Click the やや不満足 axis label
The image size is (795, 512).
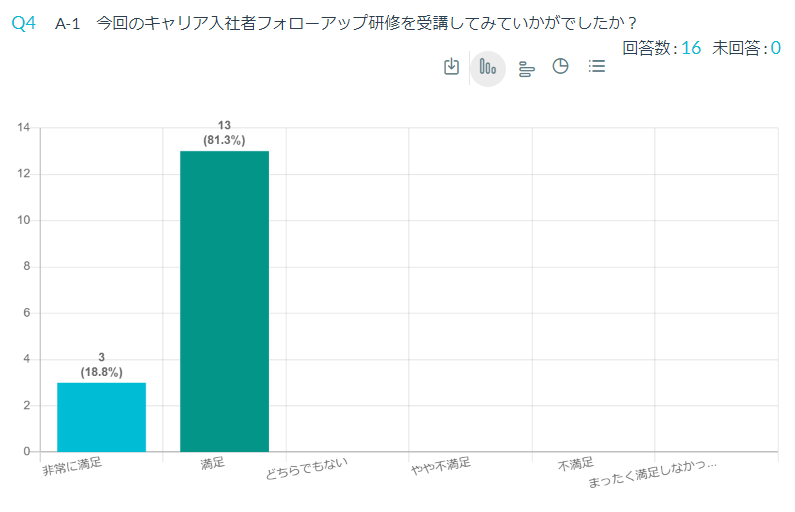coord(441,466)
